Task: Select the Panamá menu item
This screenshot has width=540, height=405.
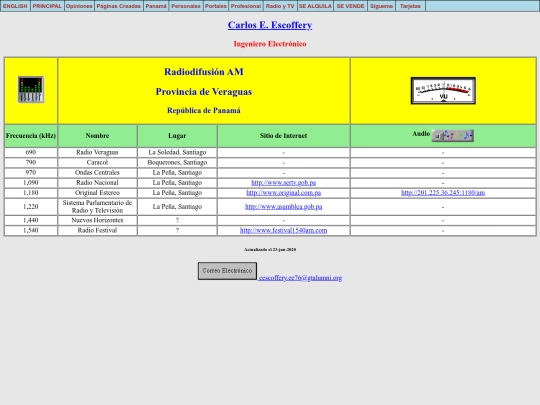Action: [x=156, y=6]
